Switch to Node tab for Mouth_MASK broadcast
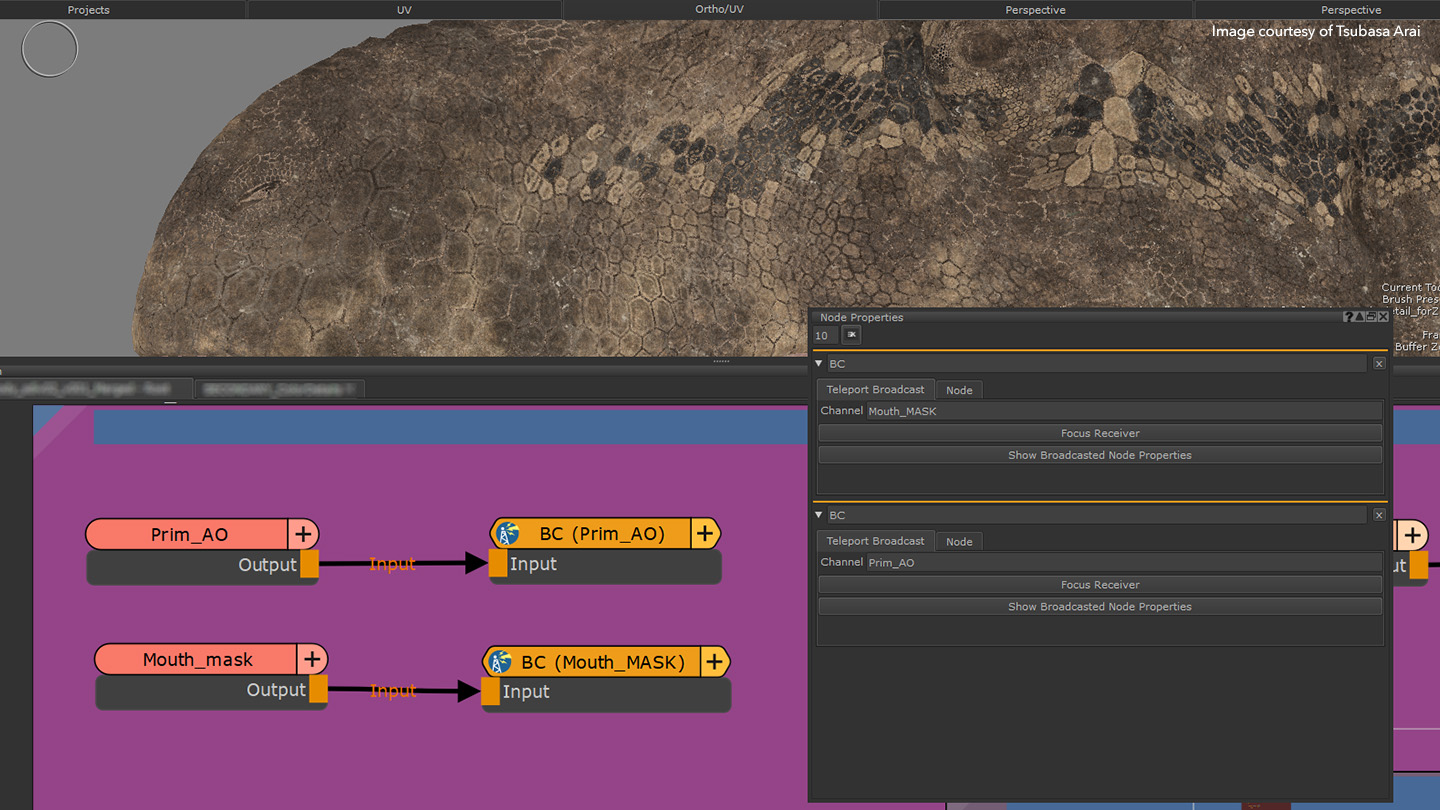This screenshot has height=810, width=1440. pos(959,390)
